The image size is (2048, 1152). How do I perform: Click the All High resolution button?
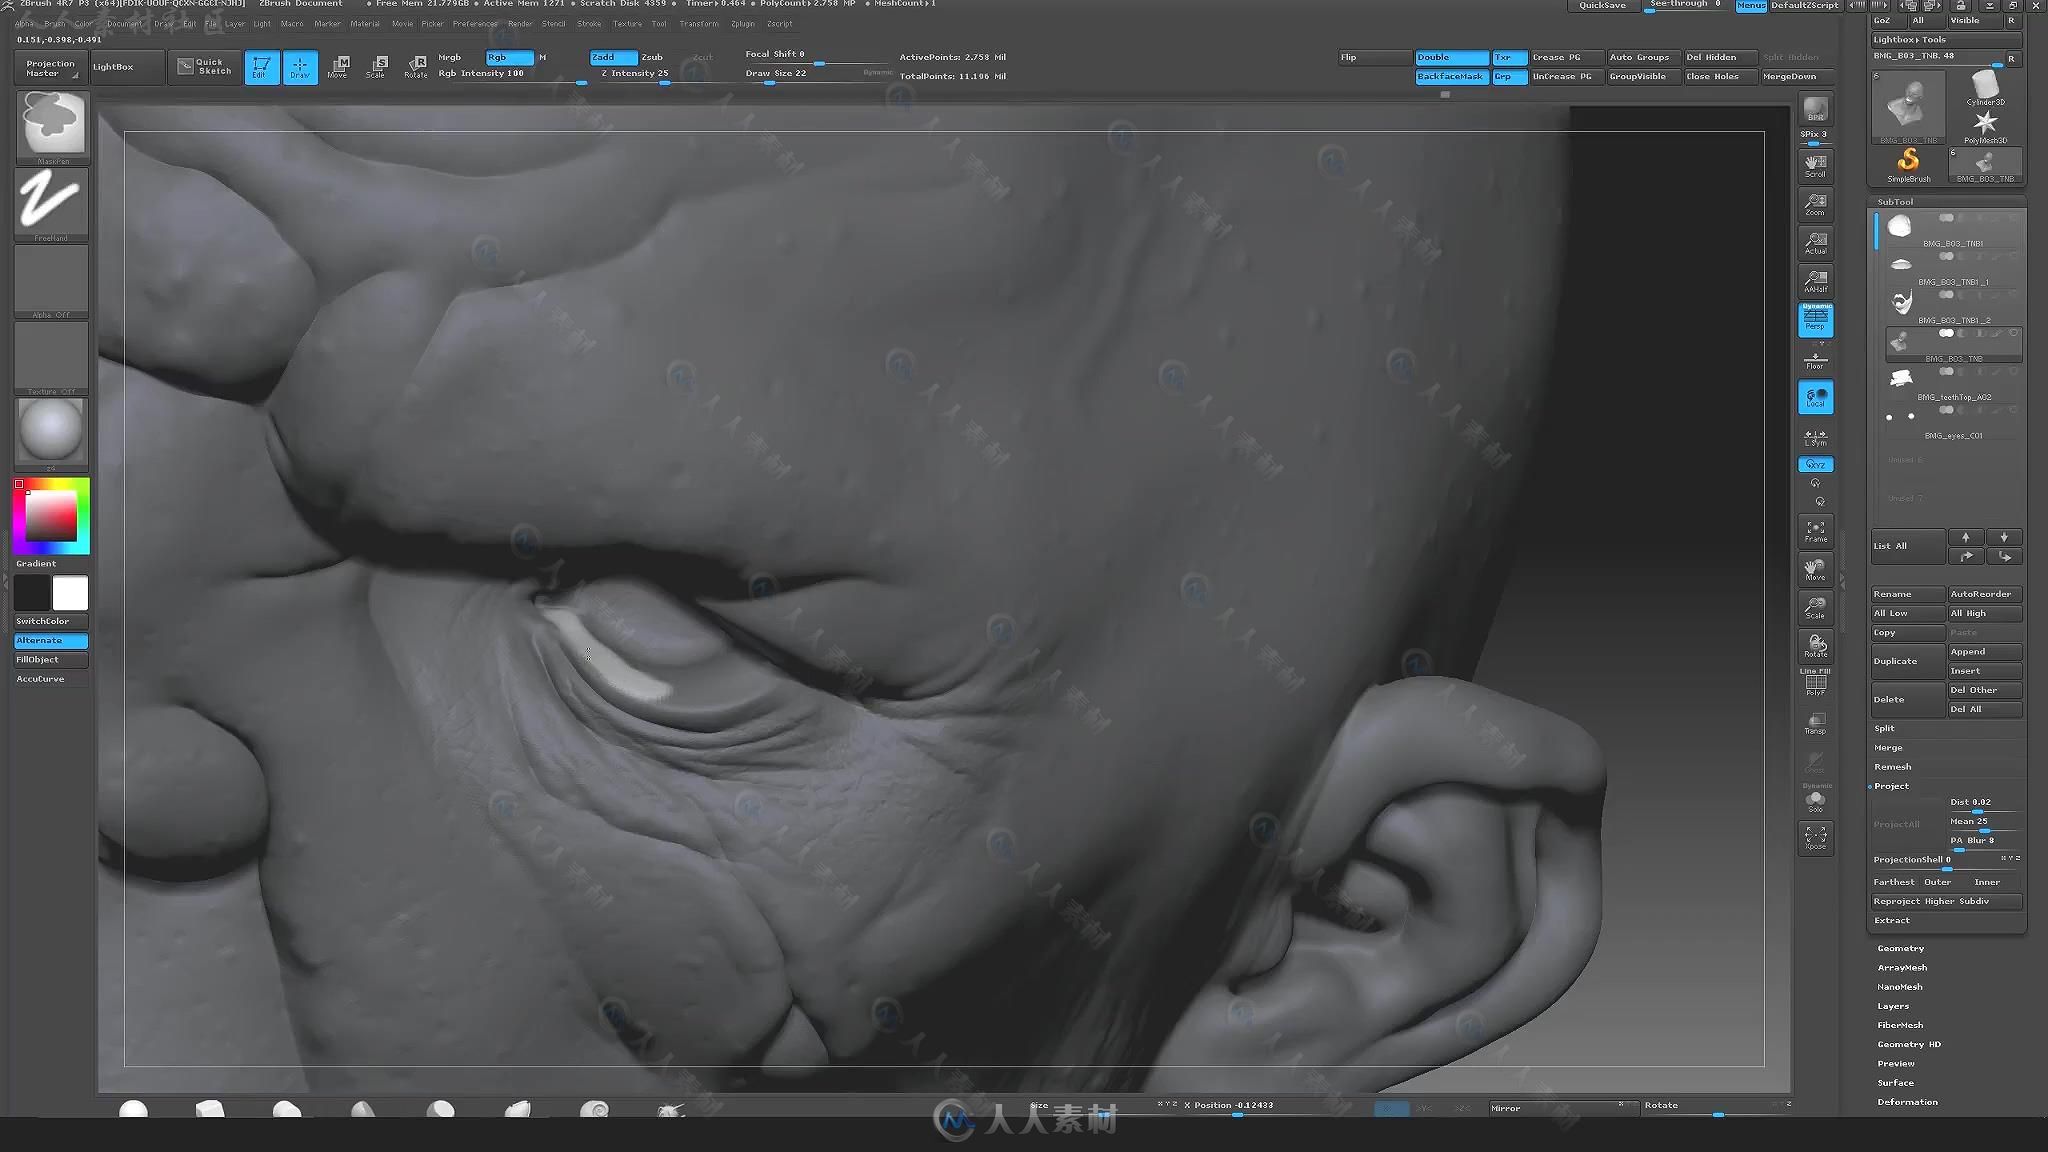[1983, 613]
